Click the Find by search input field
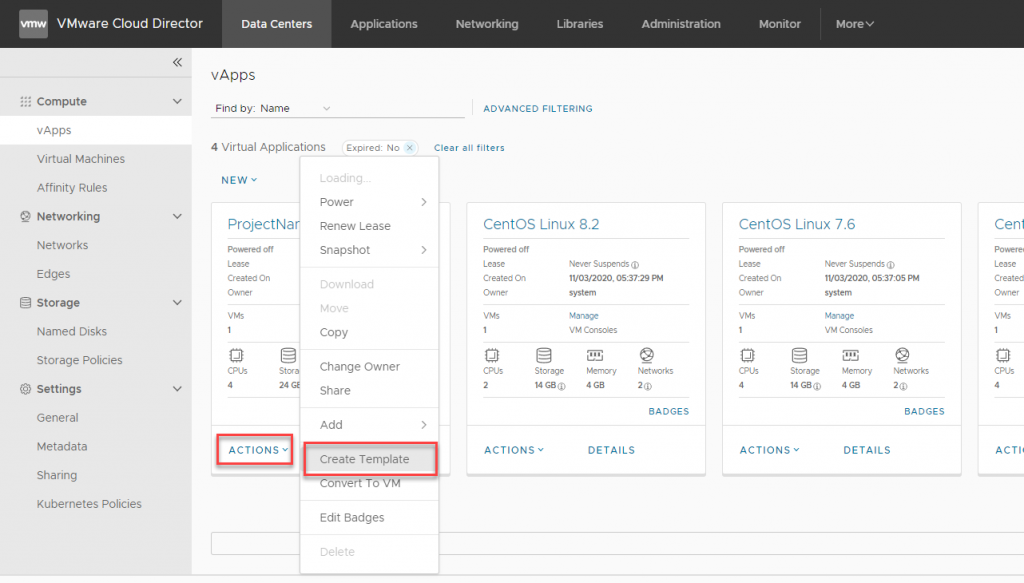Screen dimensions: 1024x583 click(401, 108)
